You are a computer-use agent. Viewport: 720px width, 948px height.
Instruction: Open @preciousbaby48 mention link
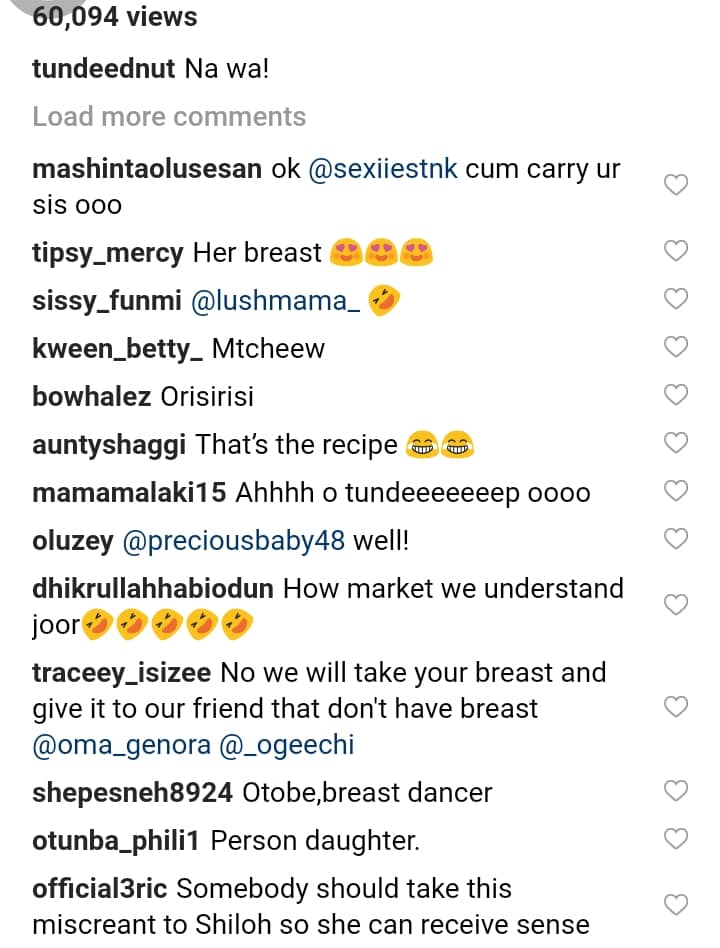point(233,541)
